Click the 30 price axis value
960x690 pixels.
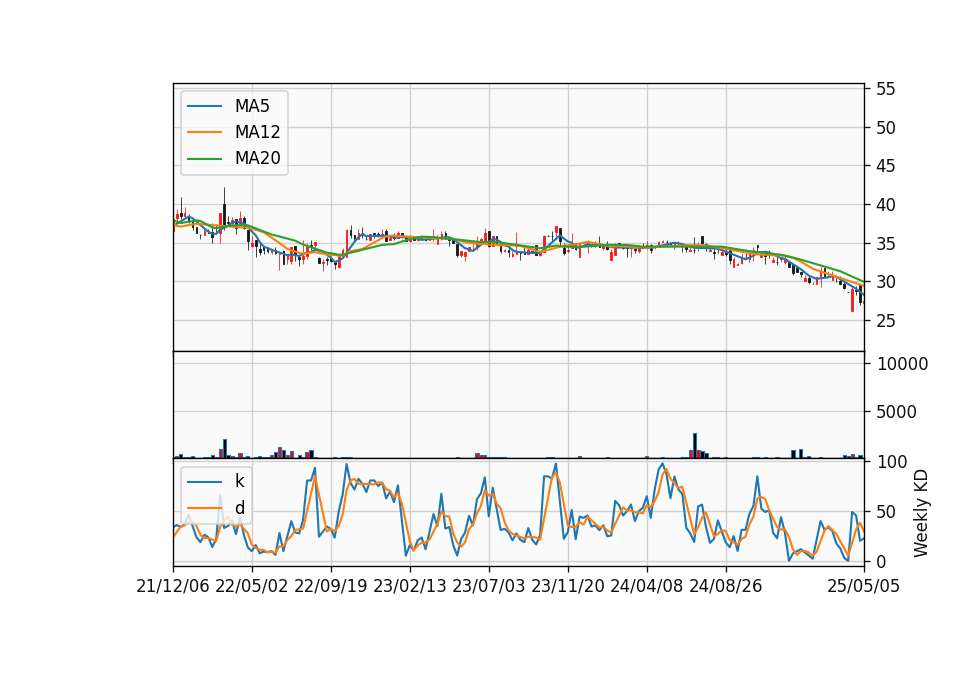[885, 282]
